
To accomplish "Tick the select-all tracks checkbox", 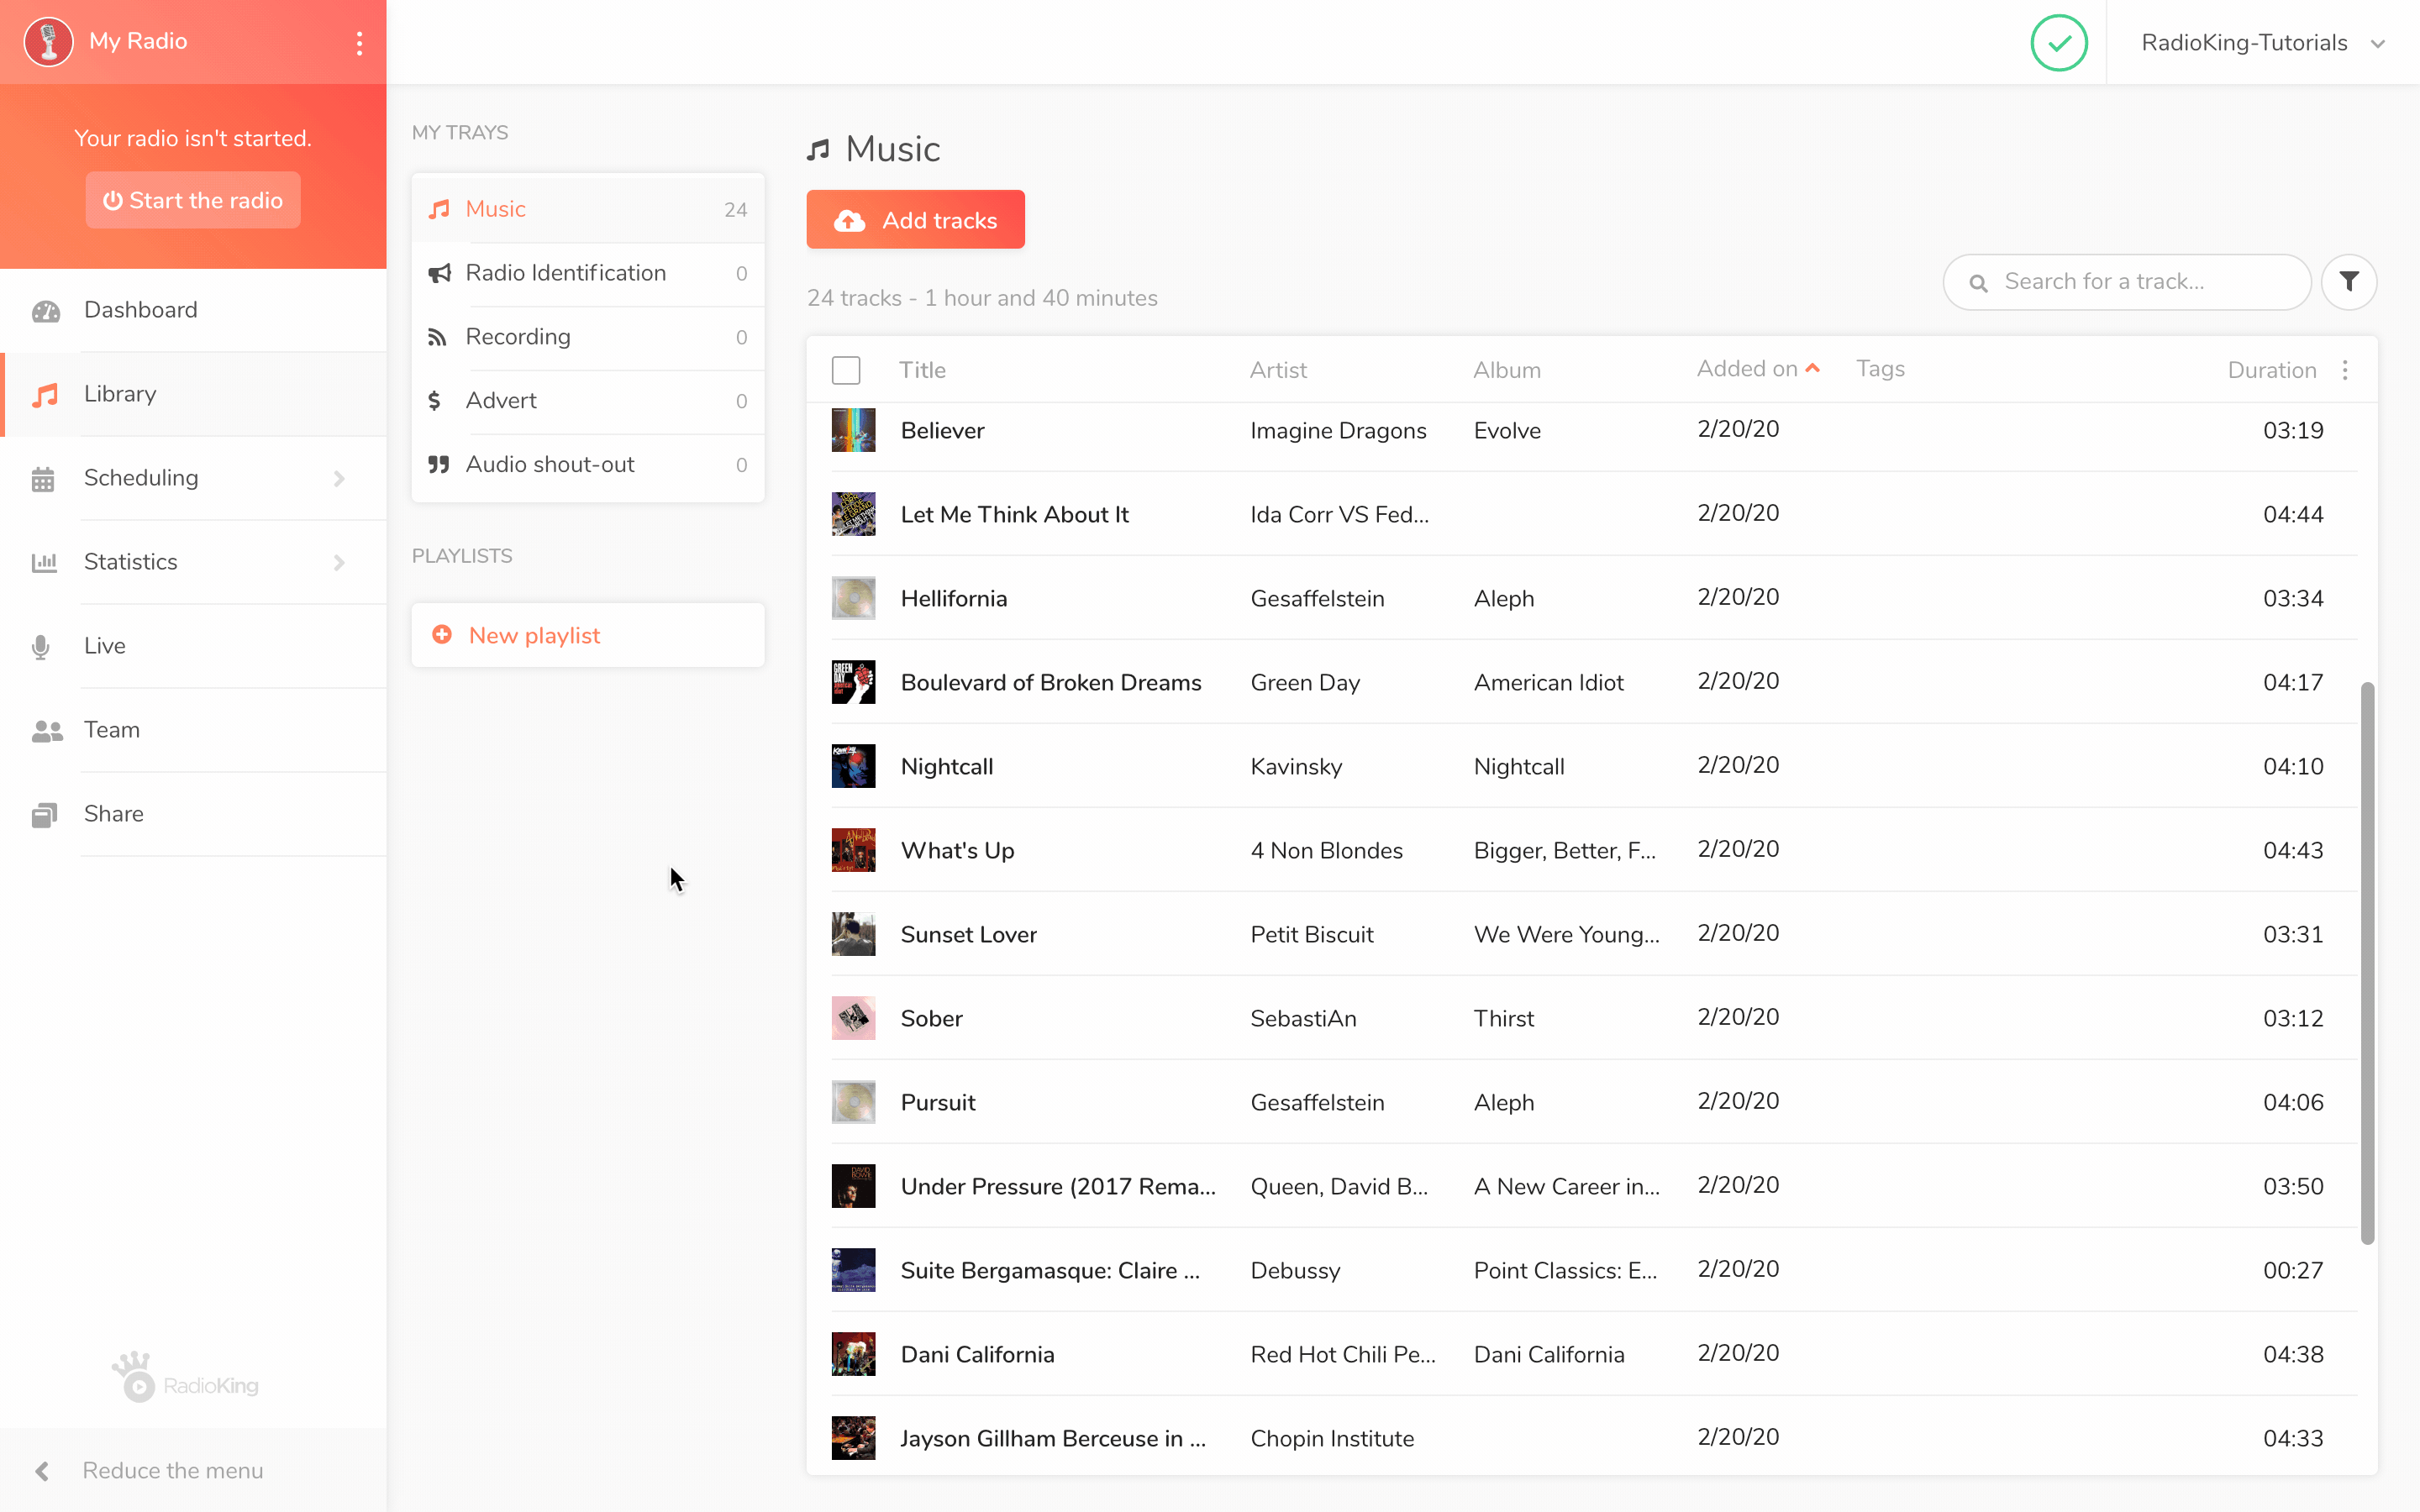I will 846,370.
